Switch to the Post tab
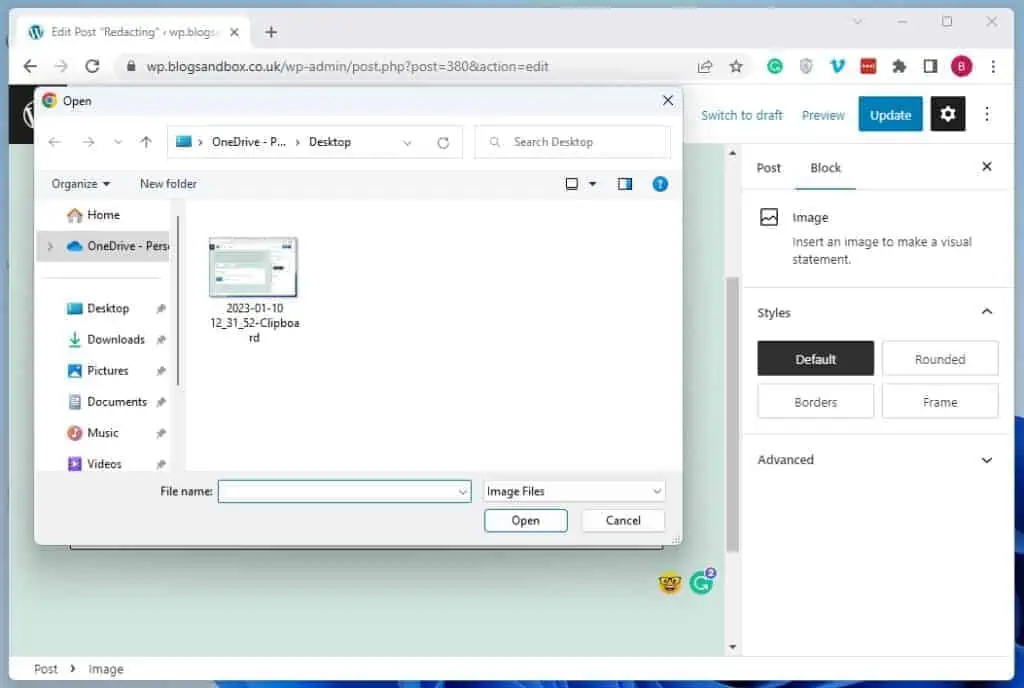The width and height of the screenshot is (1024, 688). coord(768,168)
